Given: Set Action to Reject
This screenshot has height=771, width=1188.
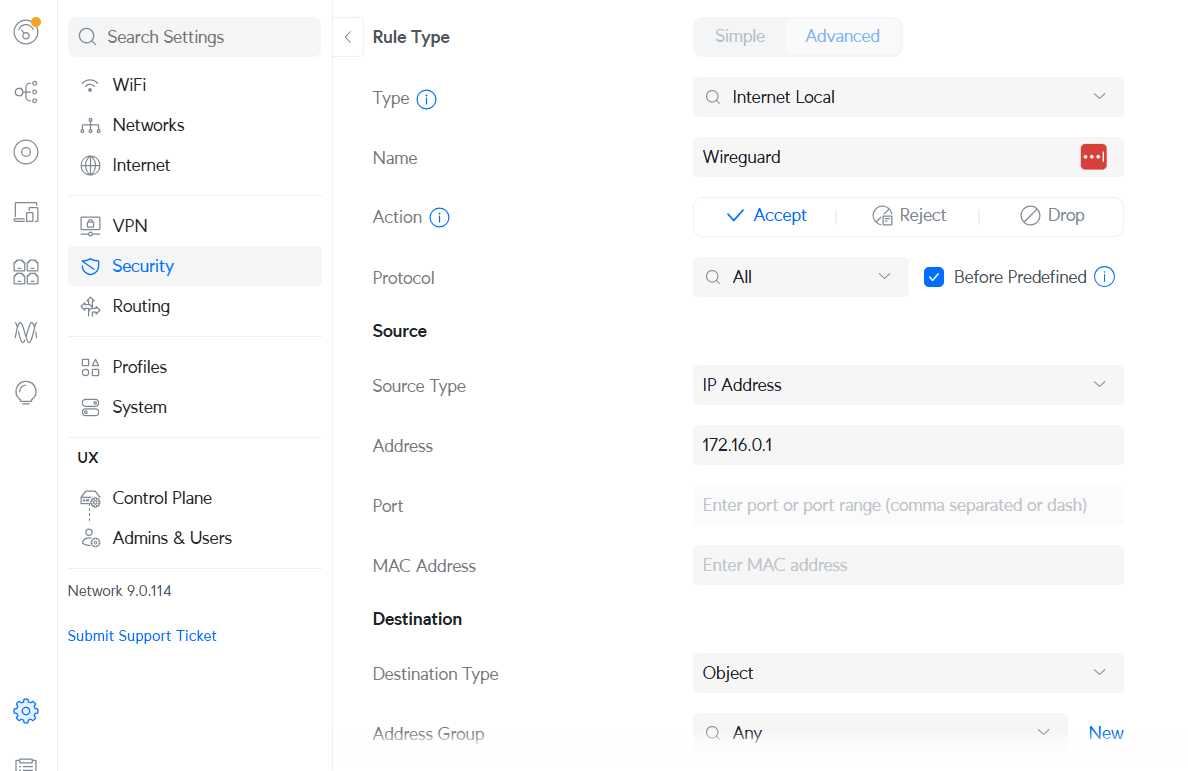Looking at the screenshot, I should click(x=908, y=216).
